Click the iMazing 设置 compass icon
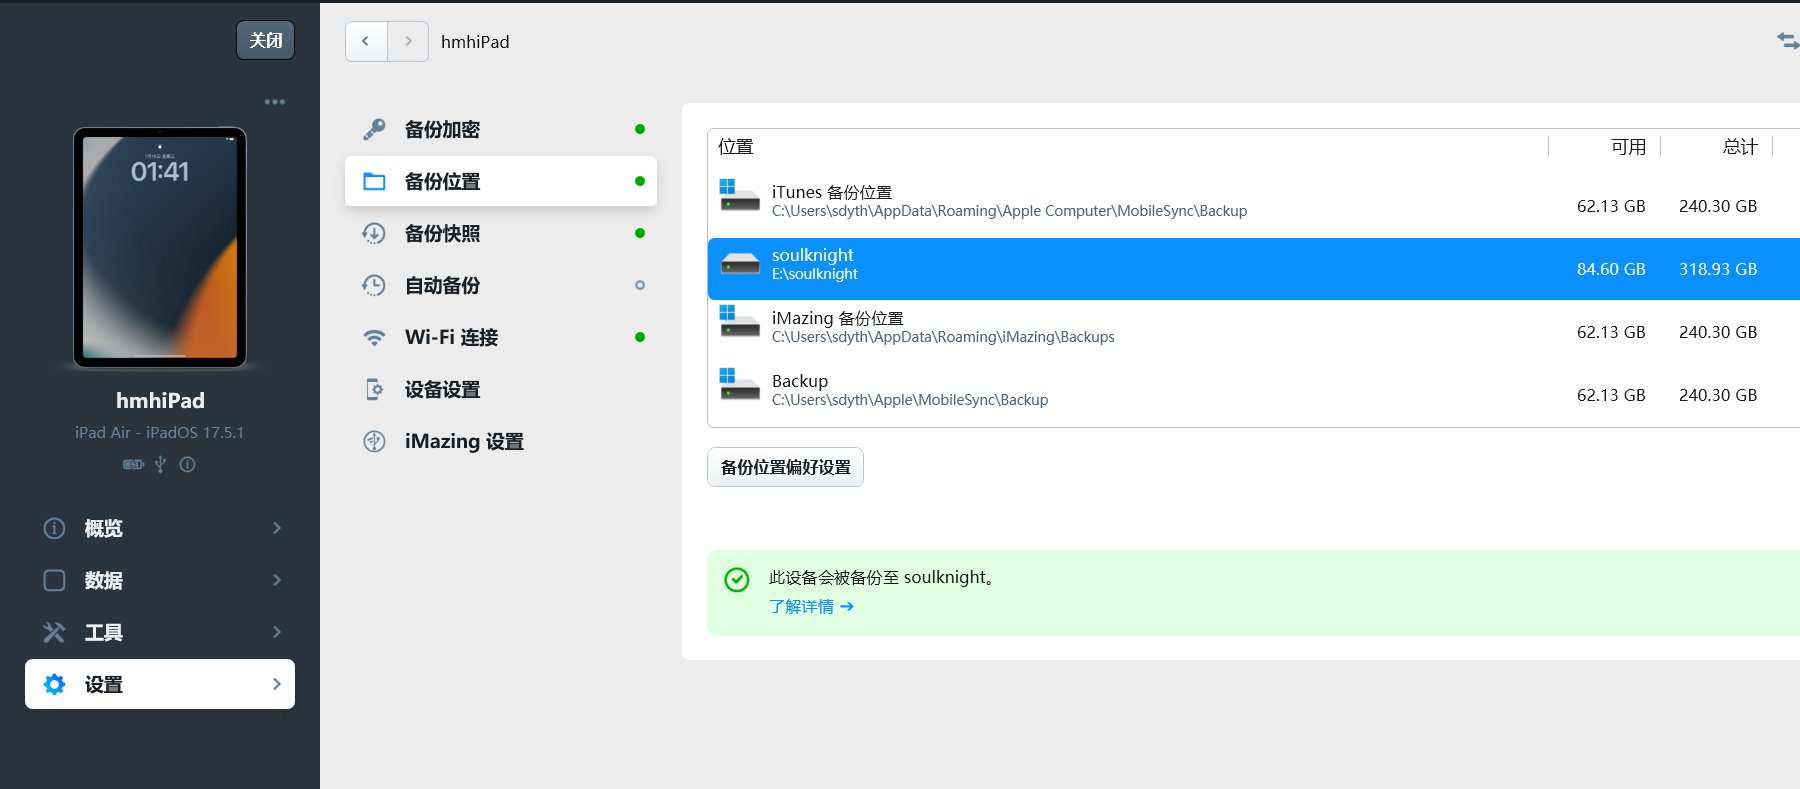This screenshot has width=1800, height=789. coord(374,442)
